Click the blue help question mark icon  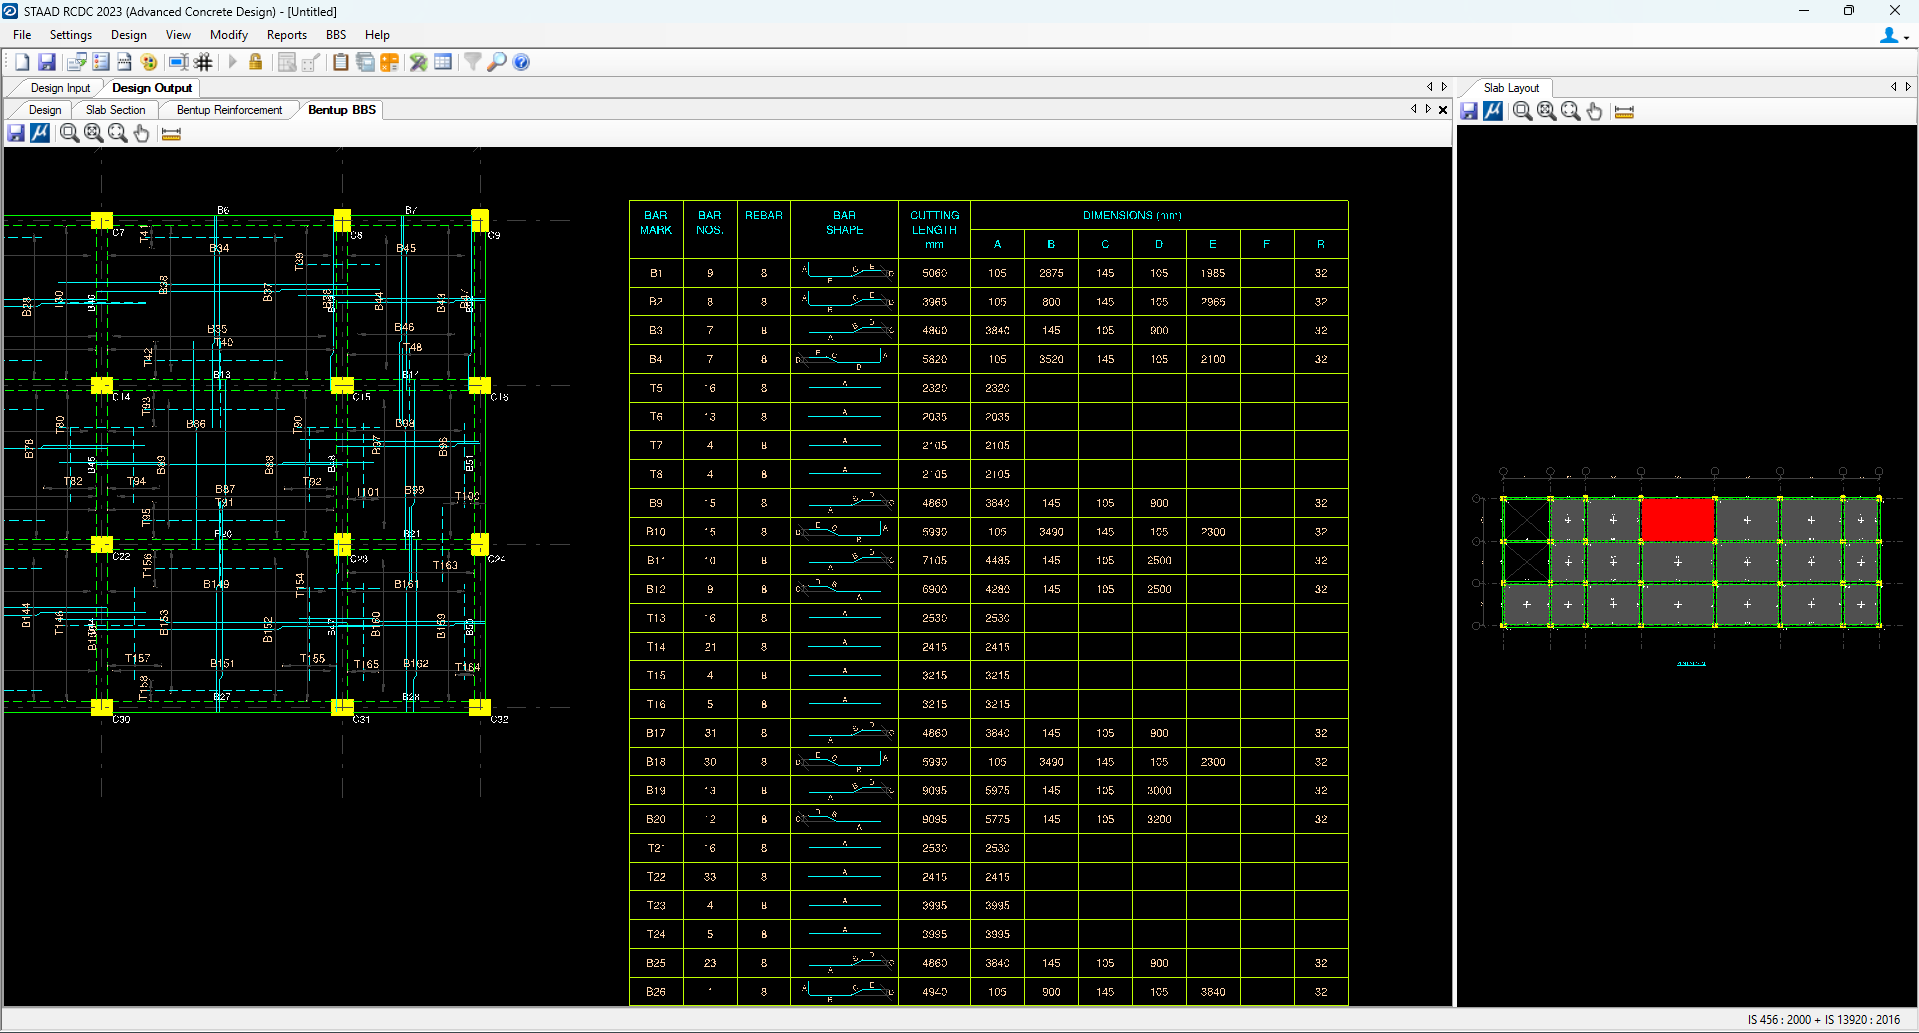(x=521, y=62)
